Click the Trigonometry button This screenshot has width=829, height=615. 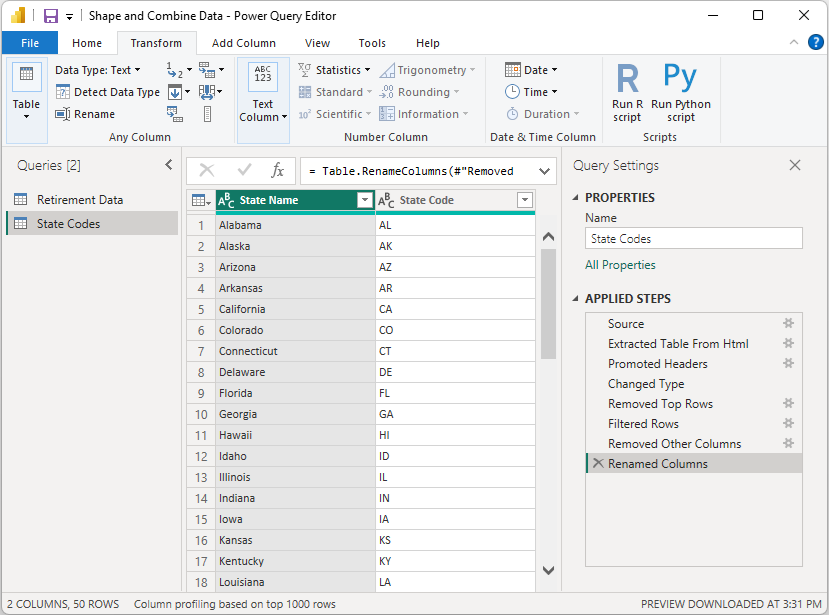(x=427, y=70)
